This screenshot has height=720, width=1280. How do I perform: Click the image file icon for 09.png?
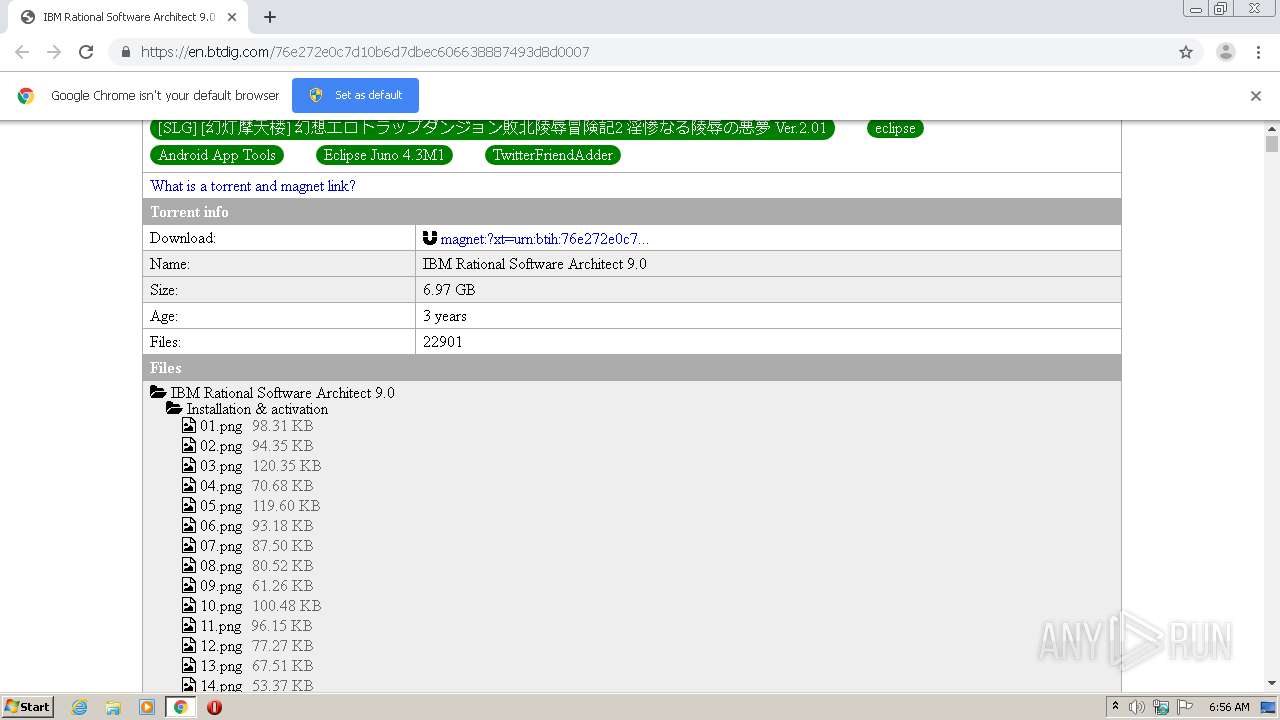point(189,586)
